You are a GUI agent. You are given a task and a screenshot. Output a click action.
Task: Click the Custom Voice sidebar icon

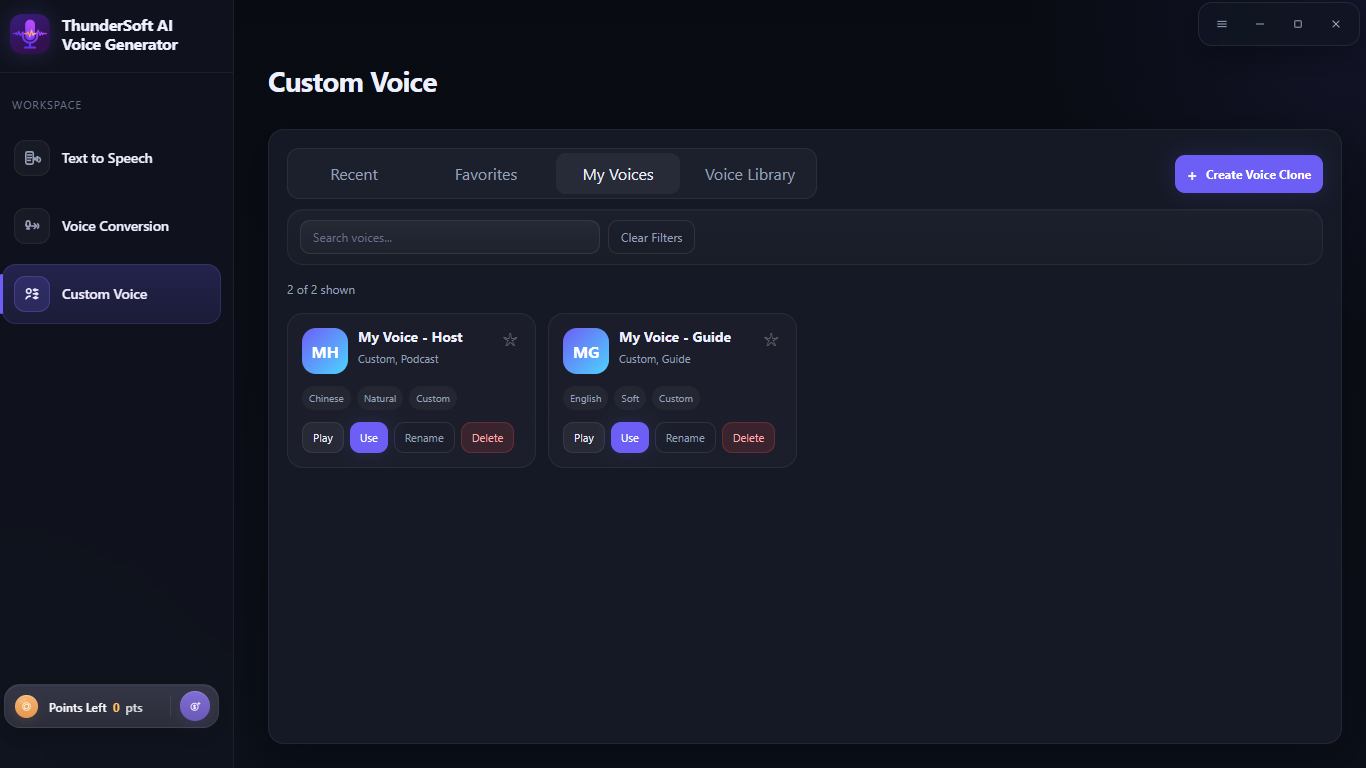point(32,294)
